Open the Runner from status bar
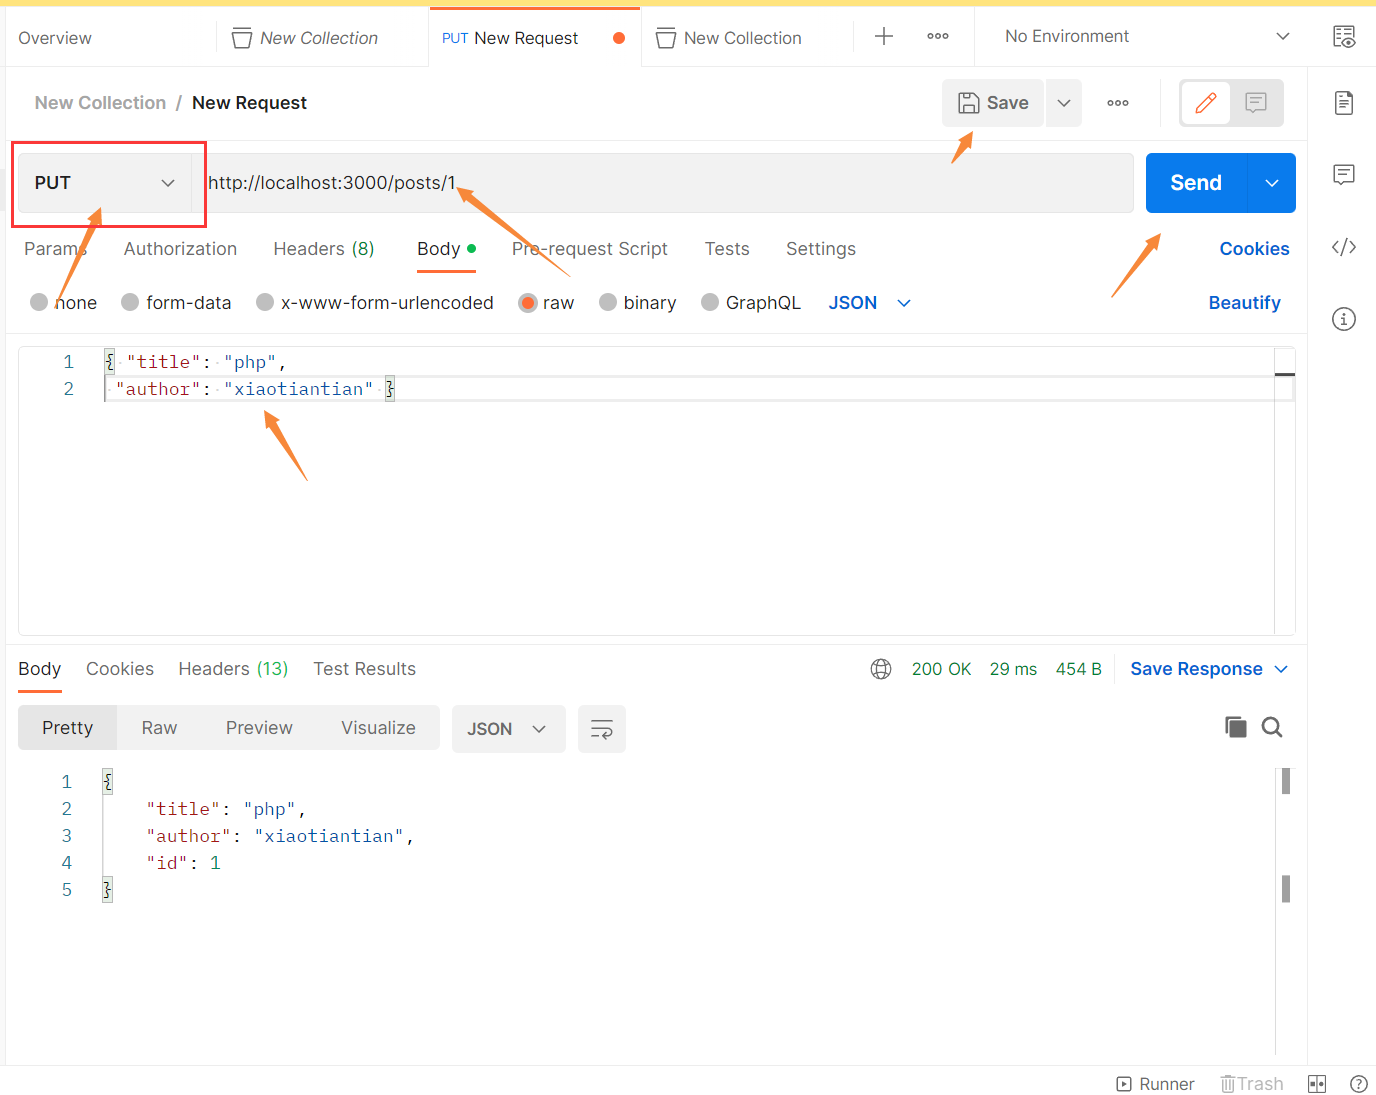 pos(1155,1084)
